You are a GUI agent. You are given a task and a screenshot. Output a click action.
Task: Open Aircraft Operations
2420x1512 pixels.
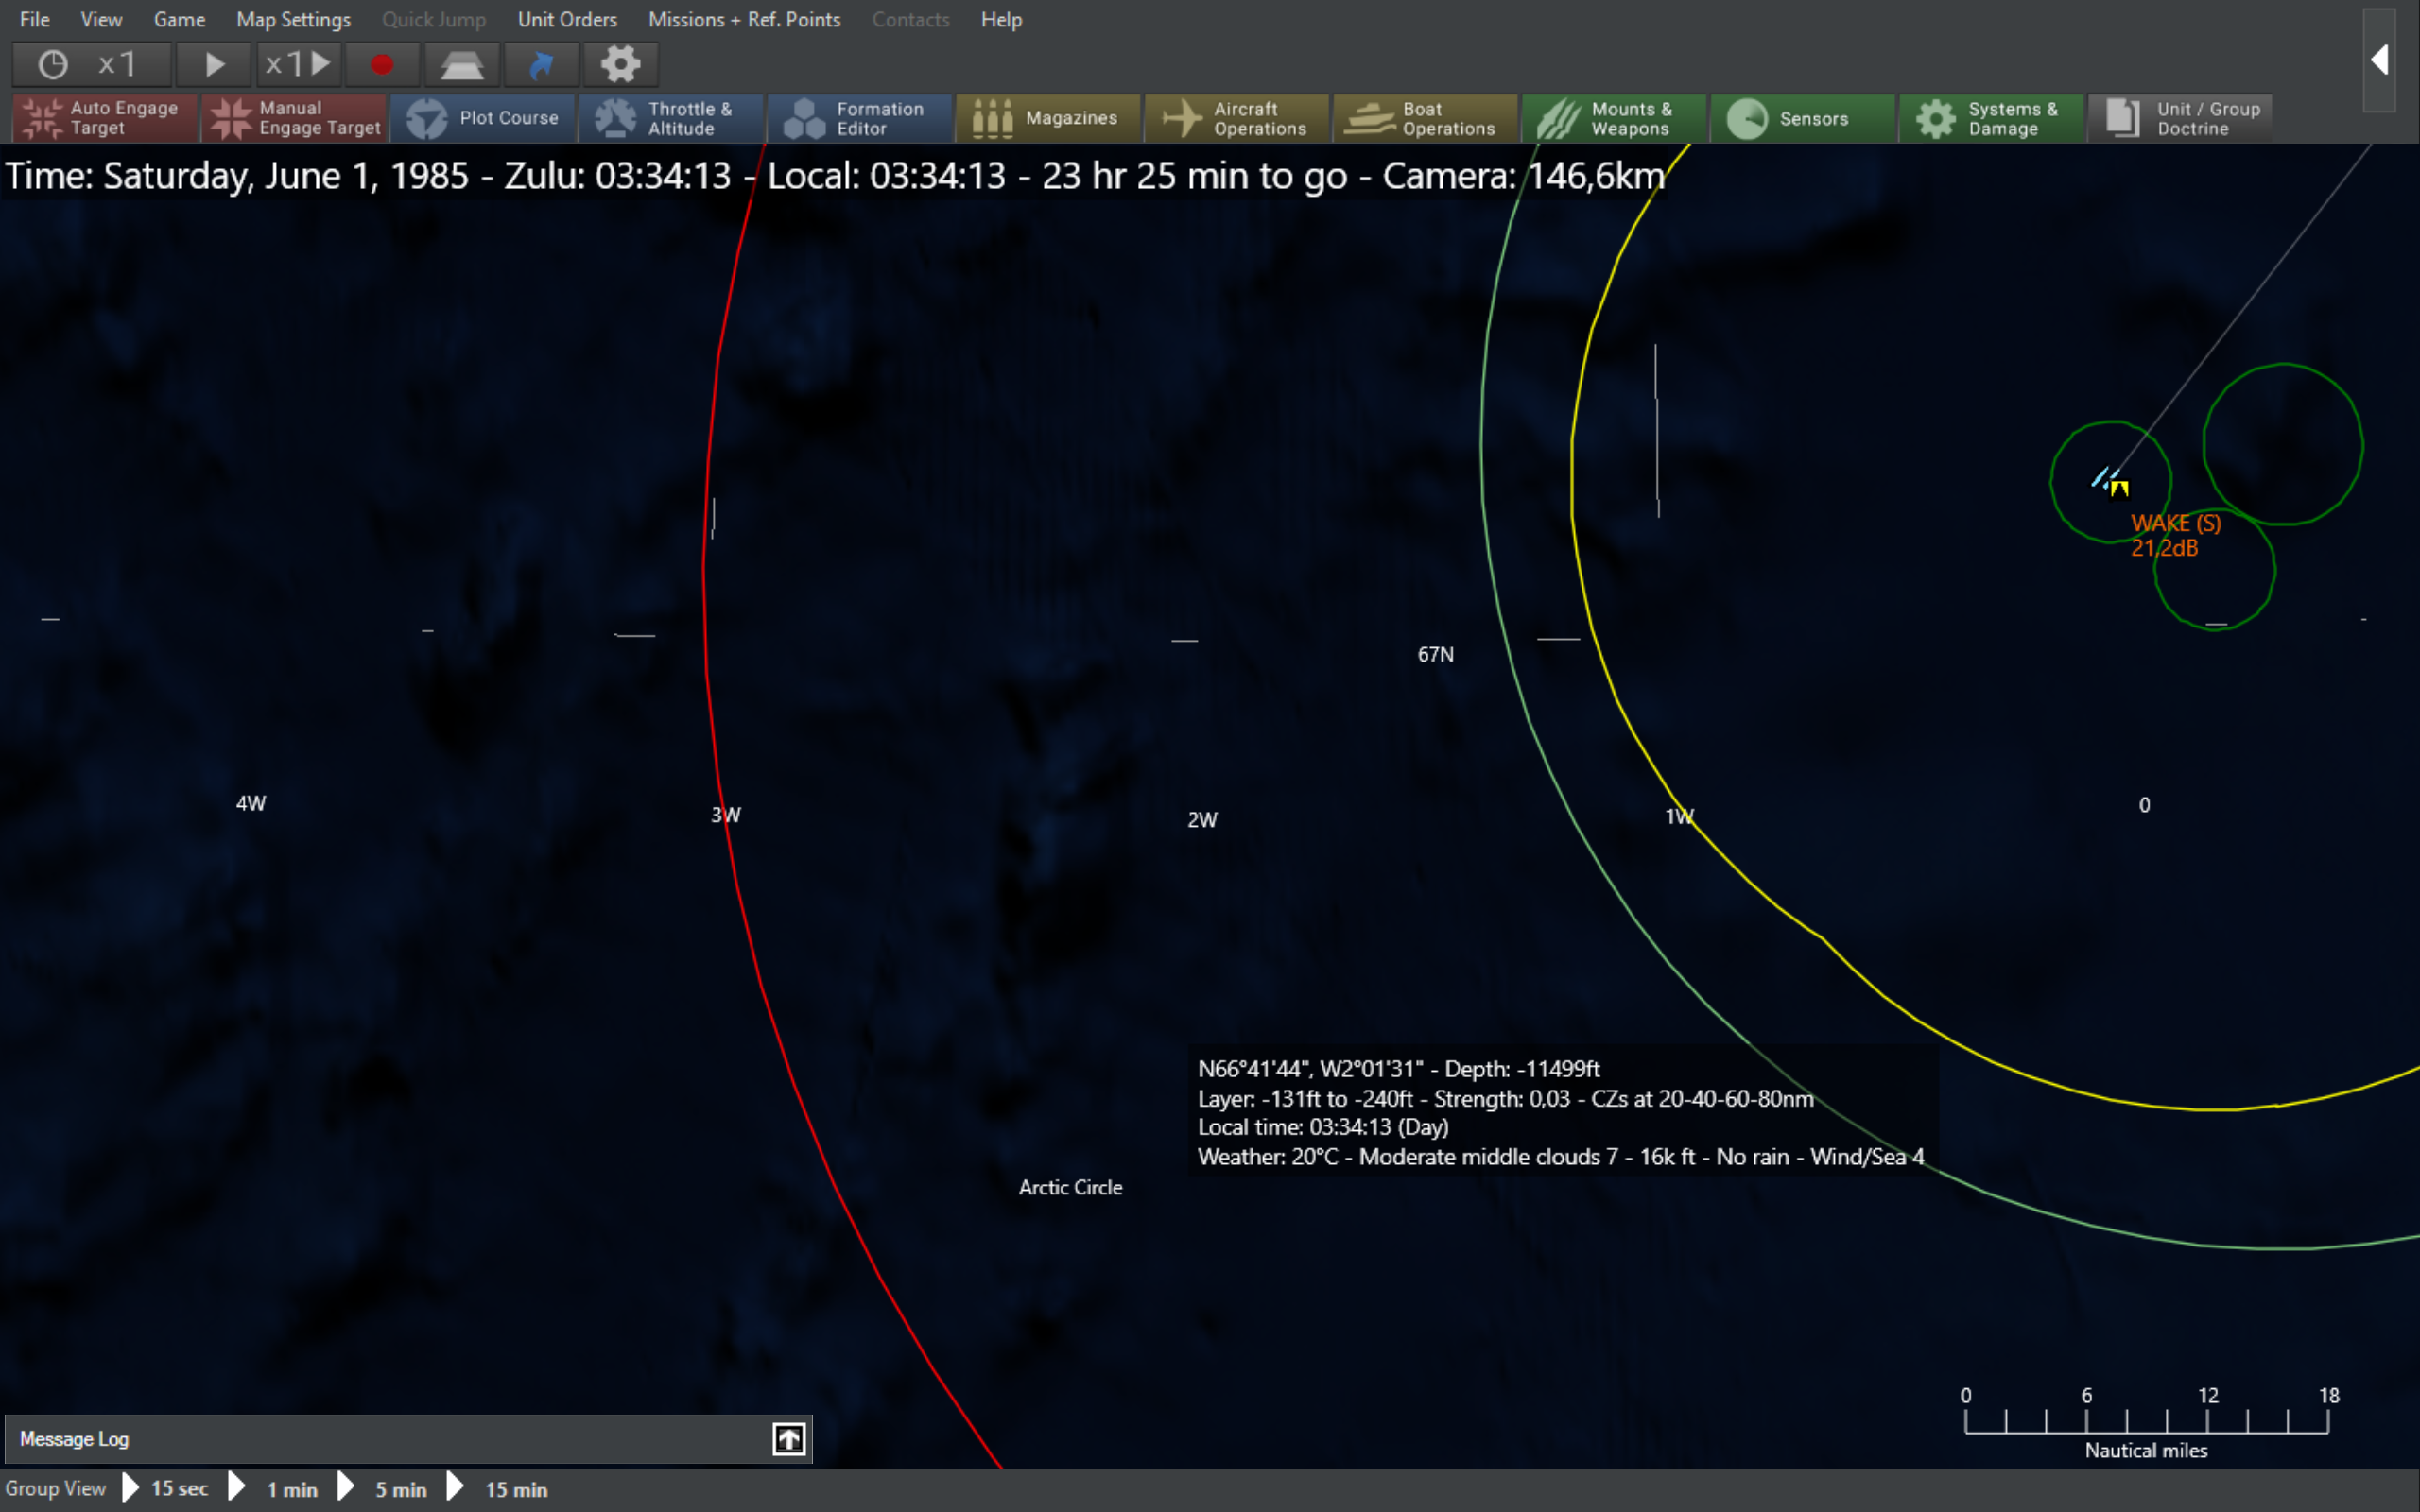1237,118
